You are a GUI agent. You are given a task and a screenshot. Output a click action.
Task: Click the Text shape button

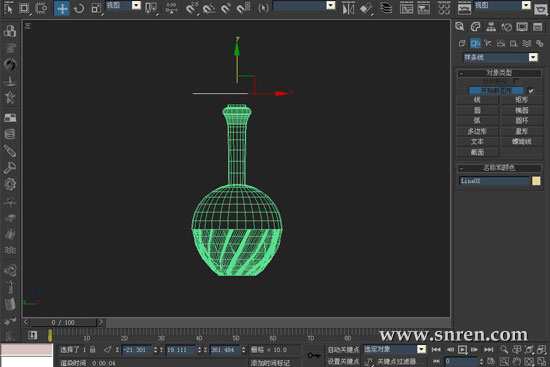tap(477, 142)
